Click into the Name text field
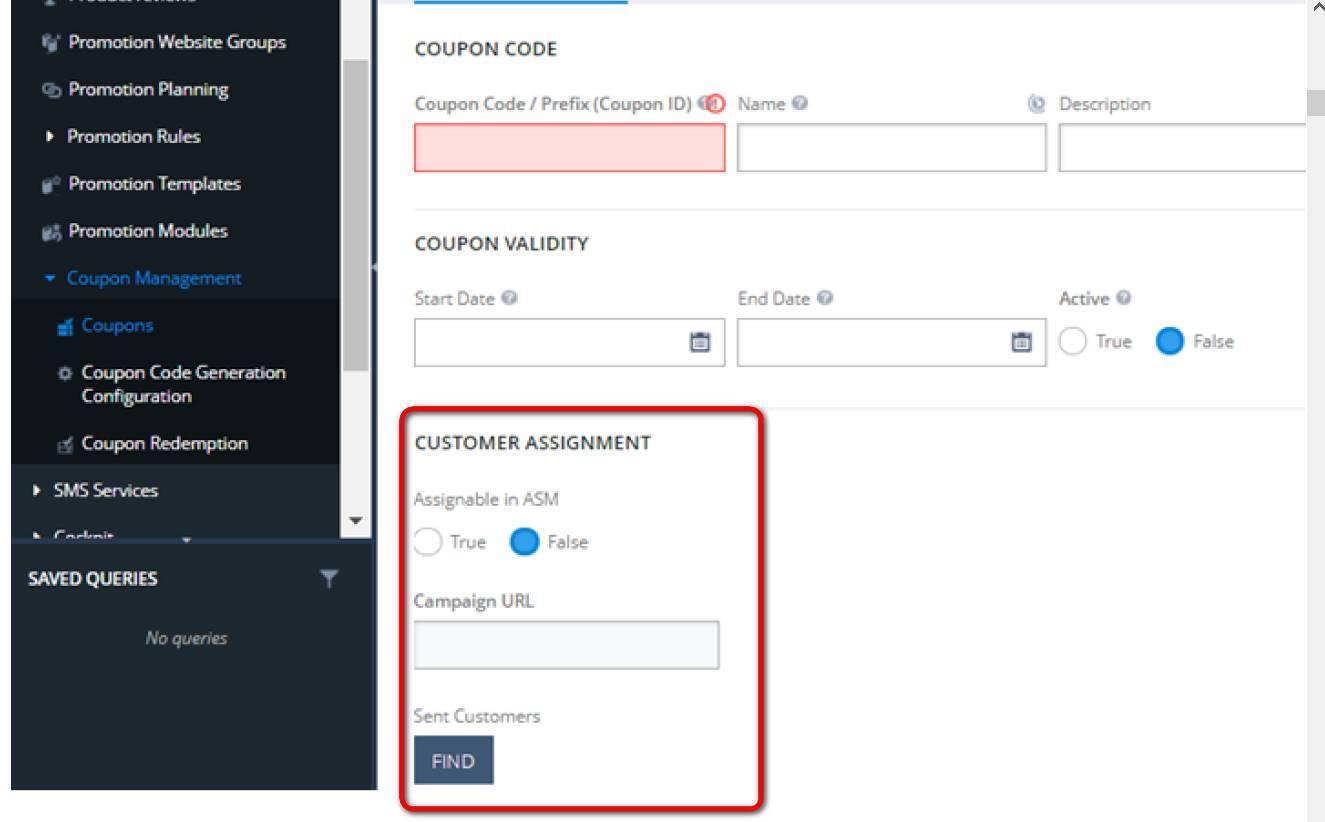Screen dimensions: 1325x822 [x=891, y=148]
